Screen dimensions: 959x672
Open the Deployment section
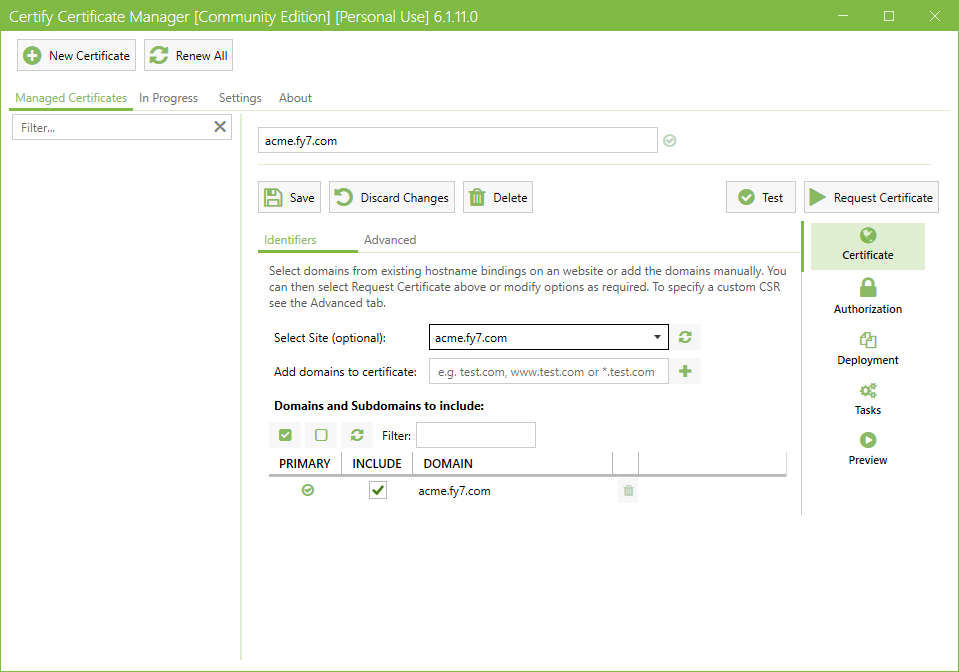[x=868, y=349]
